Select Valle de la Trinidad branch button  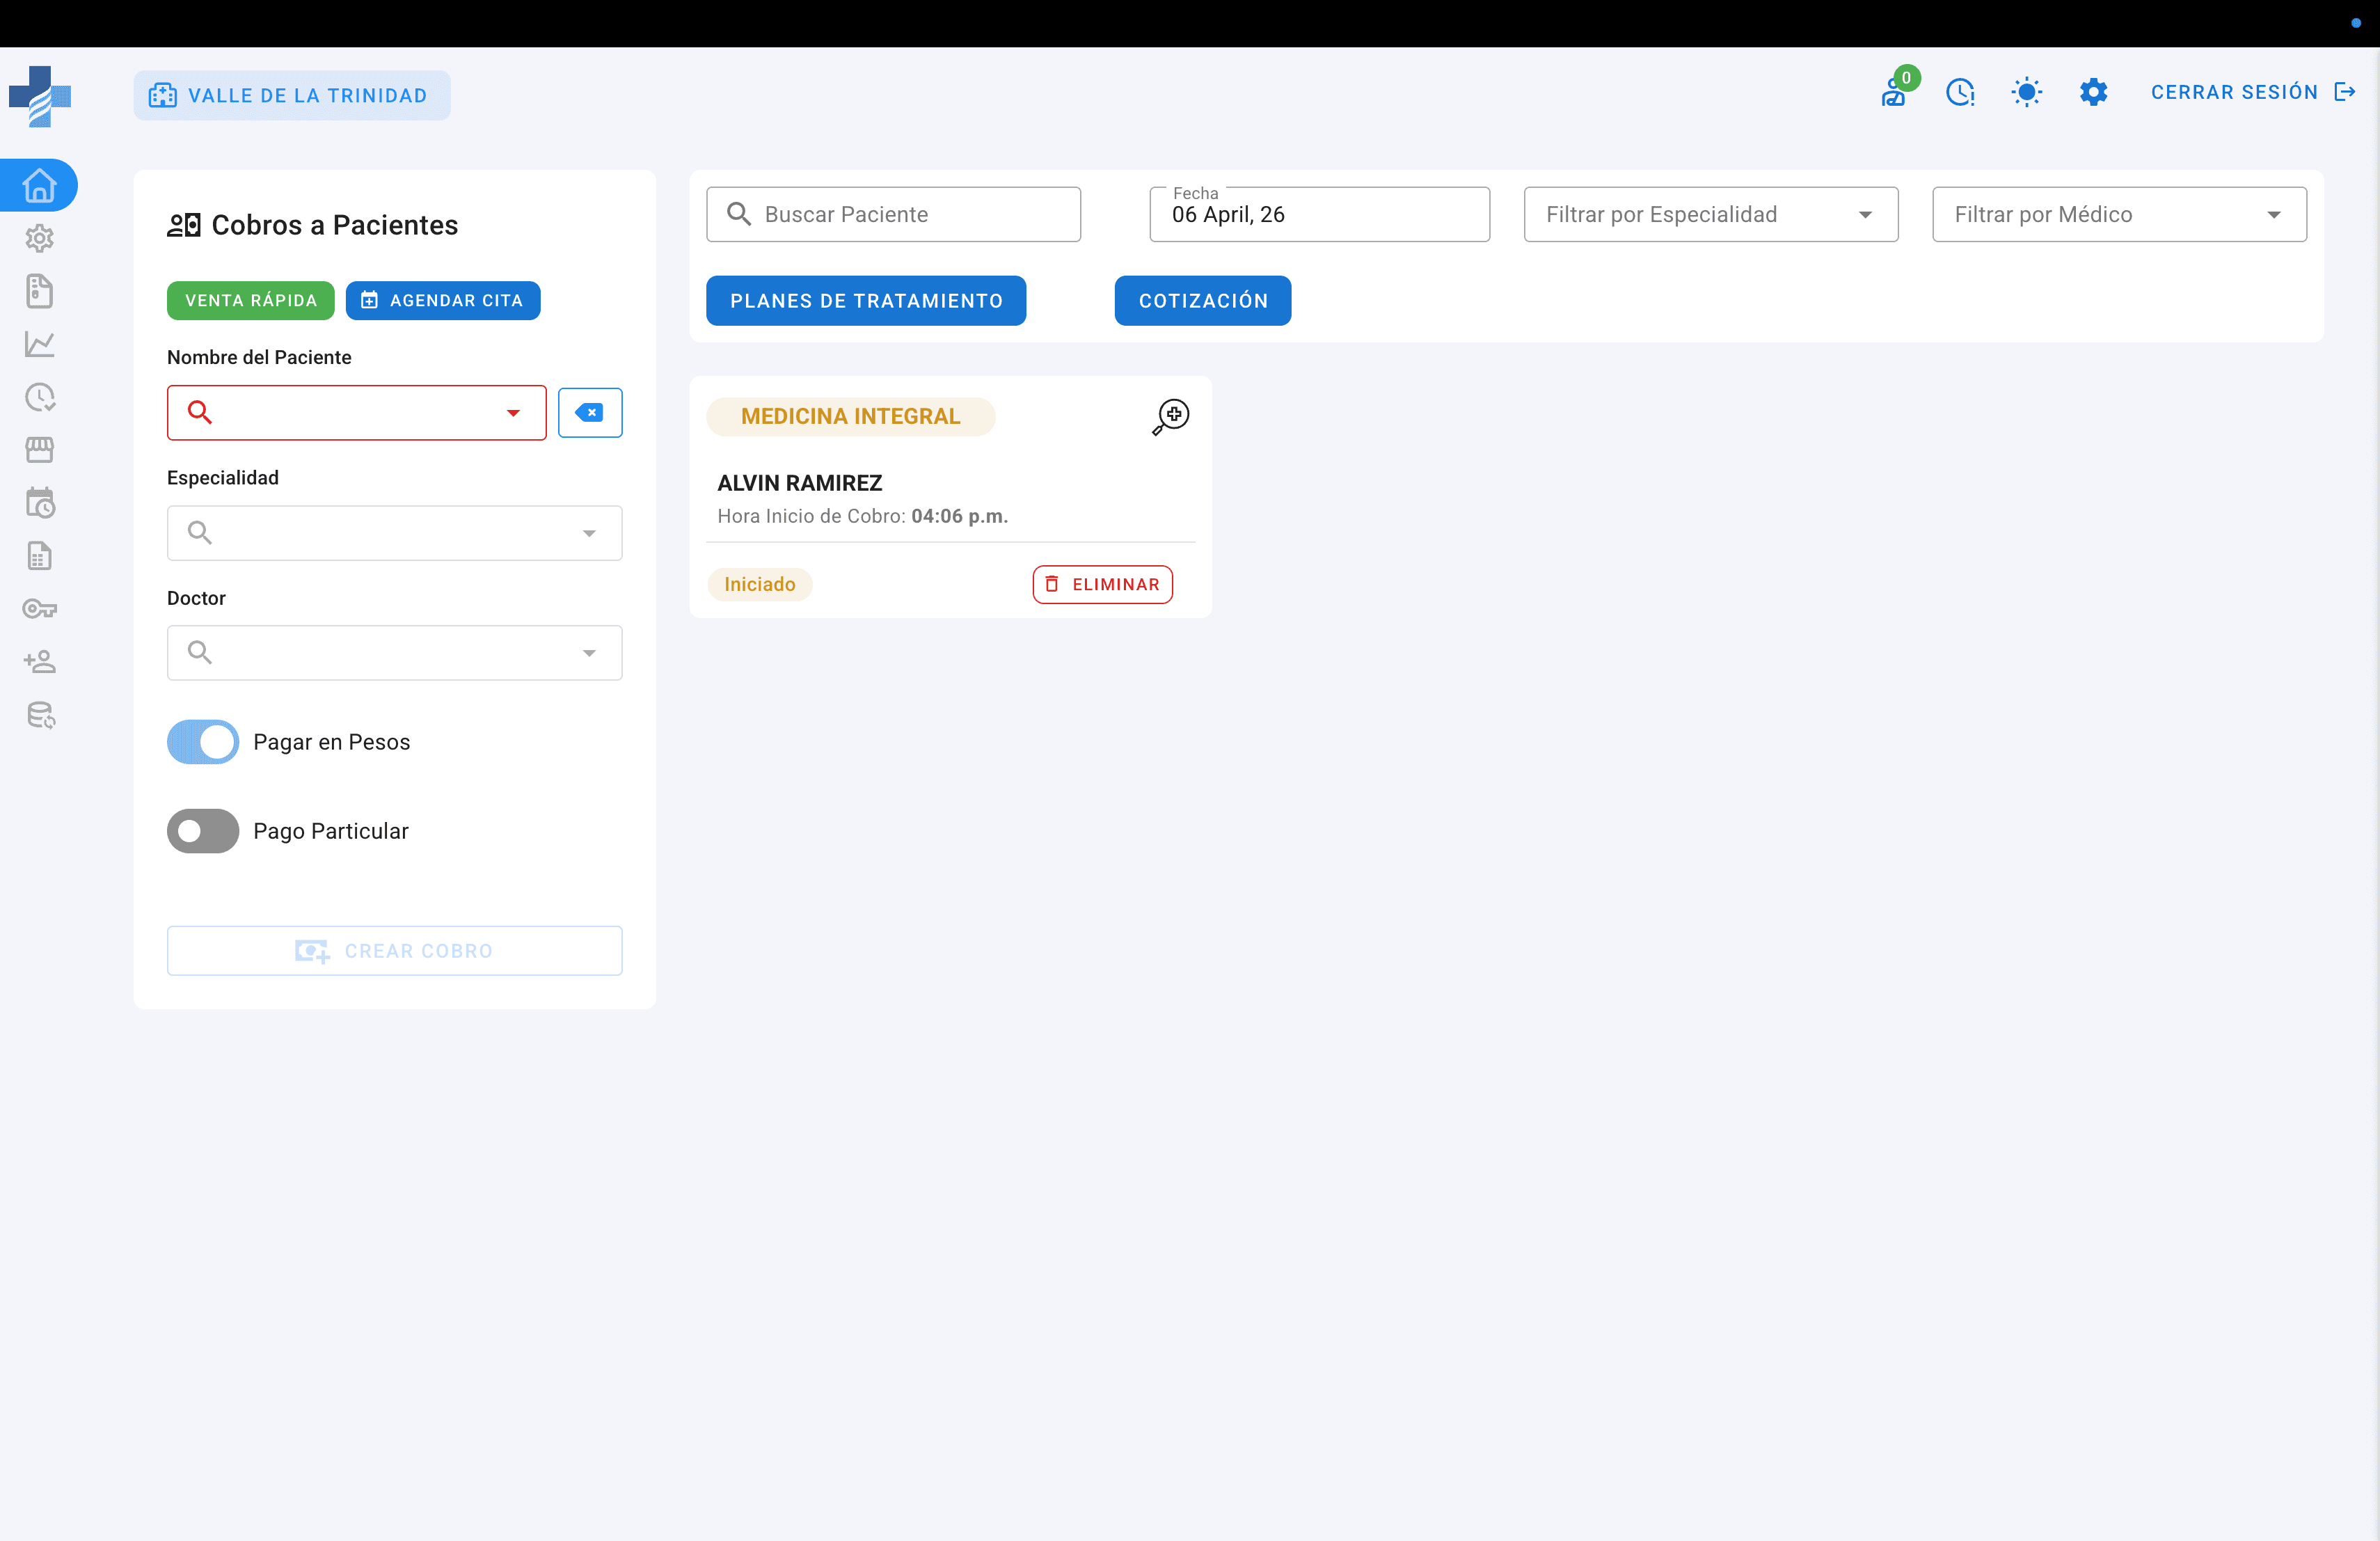point(292,96)
